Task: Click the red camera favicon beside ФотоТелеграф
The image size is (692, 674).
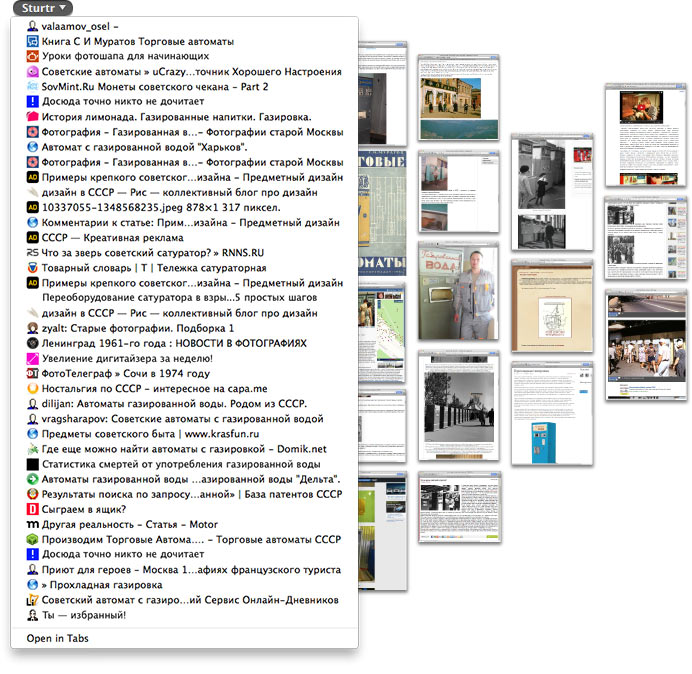Action: [x=32, y=373]
